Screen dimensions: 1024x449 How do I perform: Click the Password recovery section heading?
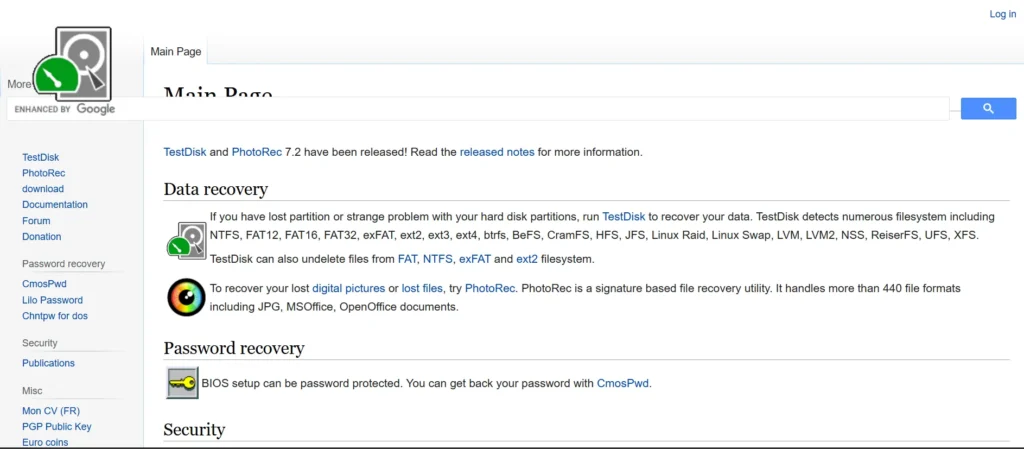[x=234, y=348]
